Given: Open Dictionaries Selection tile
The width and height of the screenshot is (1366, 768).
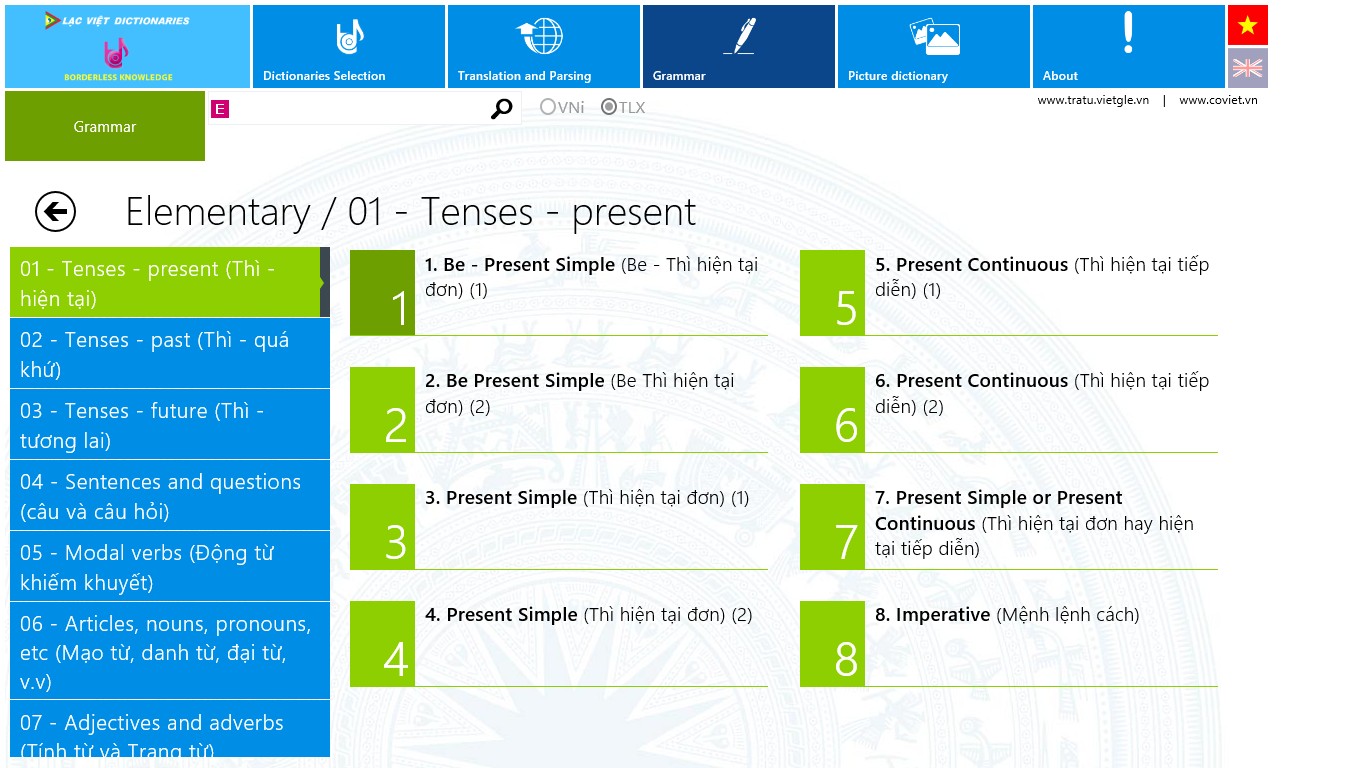Looking at the screenshot, I should click(x=348, y=47).
